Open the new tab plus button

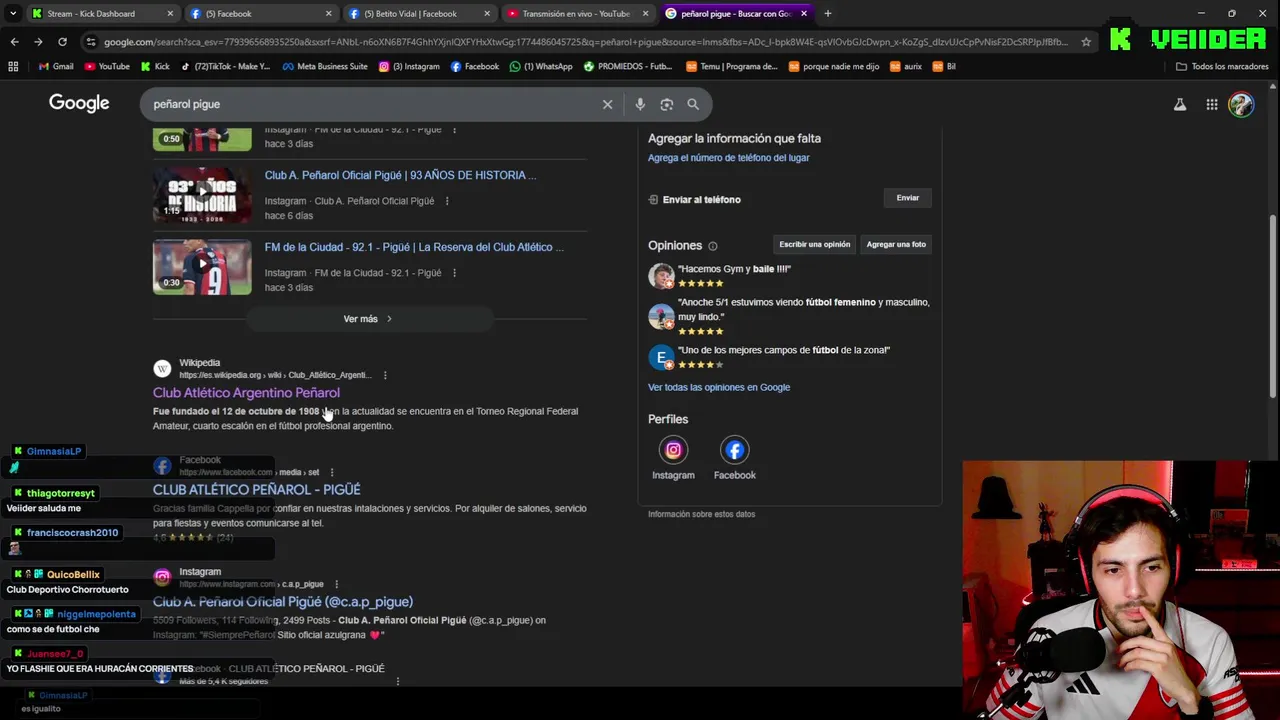point(827,14)
